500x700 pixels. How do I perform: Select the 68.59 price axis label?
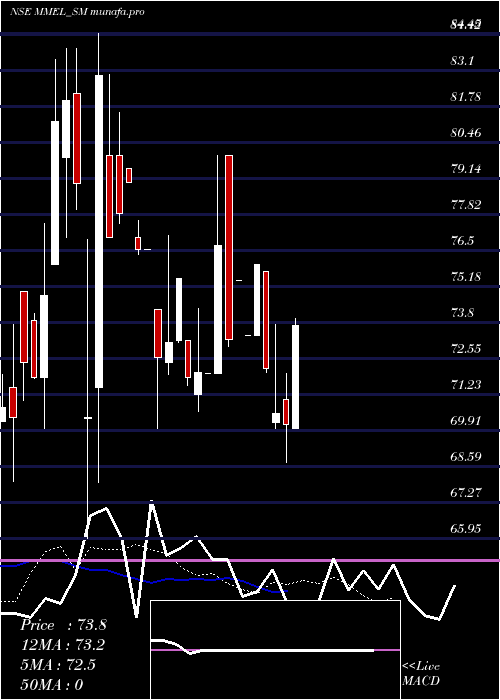[x=466, y=457]
